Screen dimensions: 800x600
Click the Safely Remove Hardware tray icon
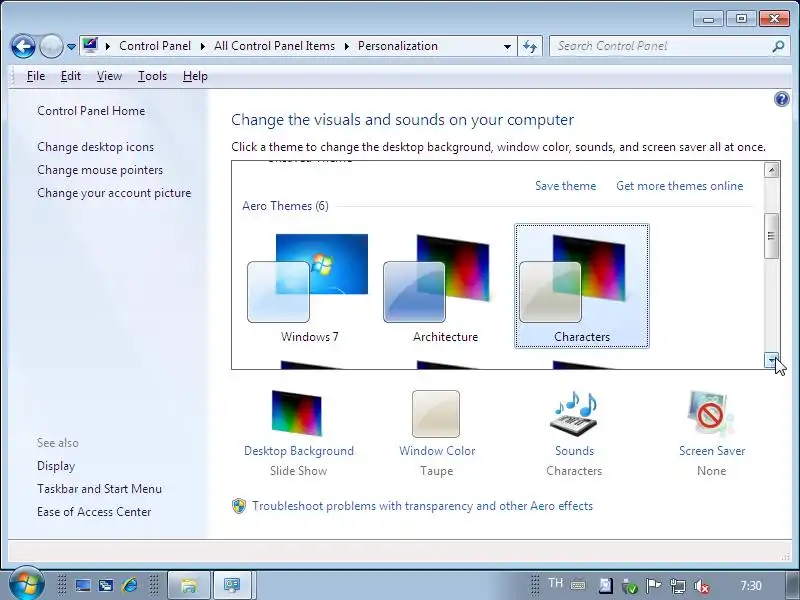coord(630,587)
